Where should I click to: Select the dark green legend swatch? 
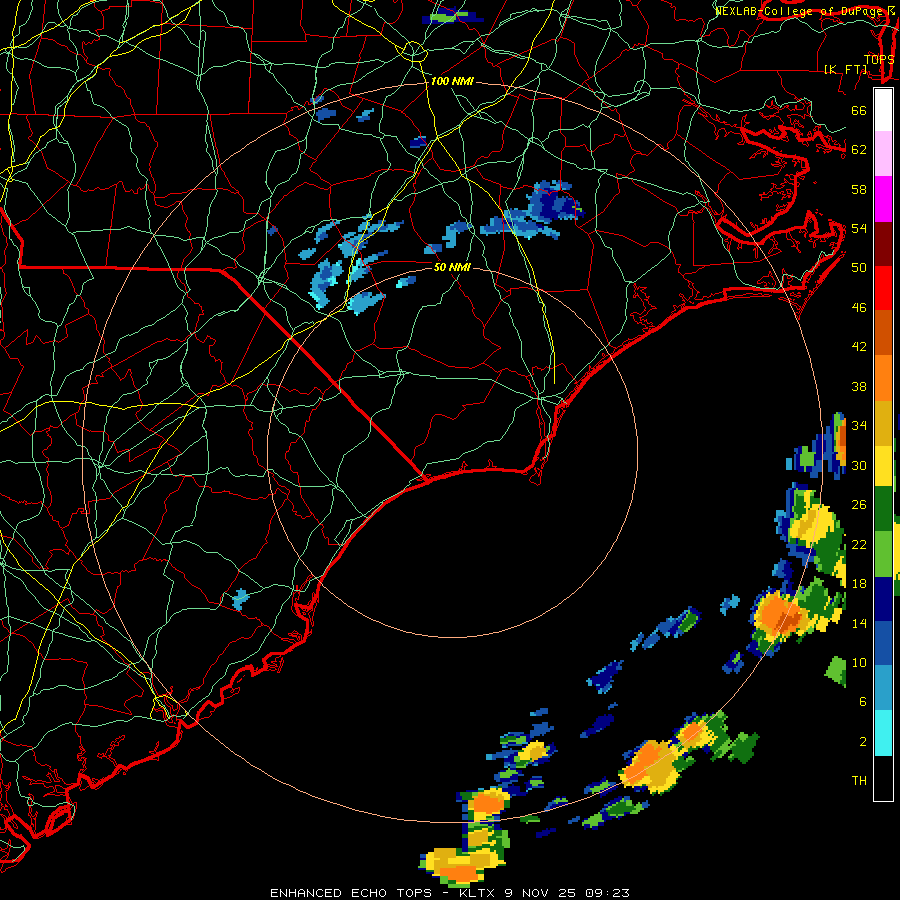click(883, 509)
